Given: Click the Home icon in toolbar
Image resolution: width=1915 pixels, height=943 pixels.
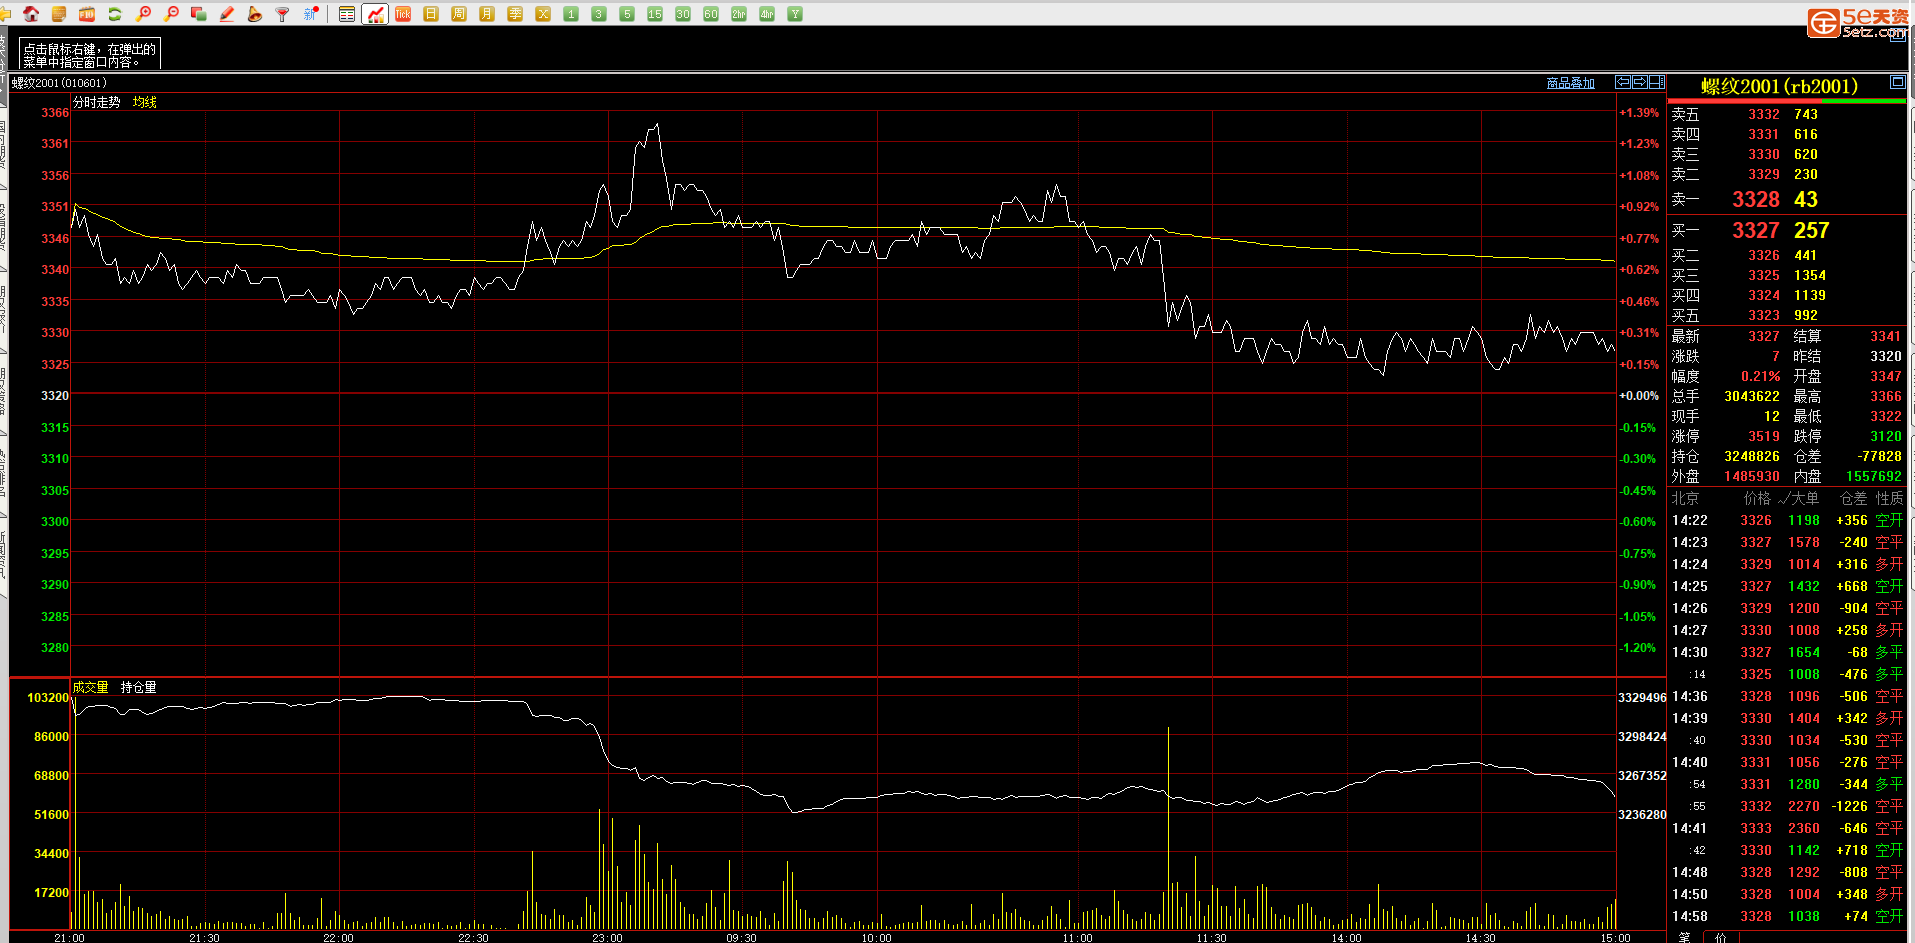Looking at the screenshot, I should point(31,14).
